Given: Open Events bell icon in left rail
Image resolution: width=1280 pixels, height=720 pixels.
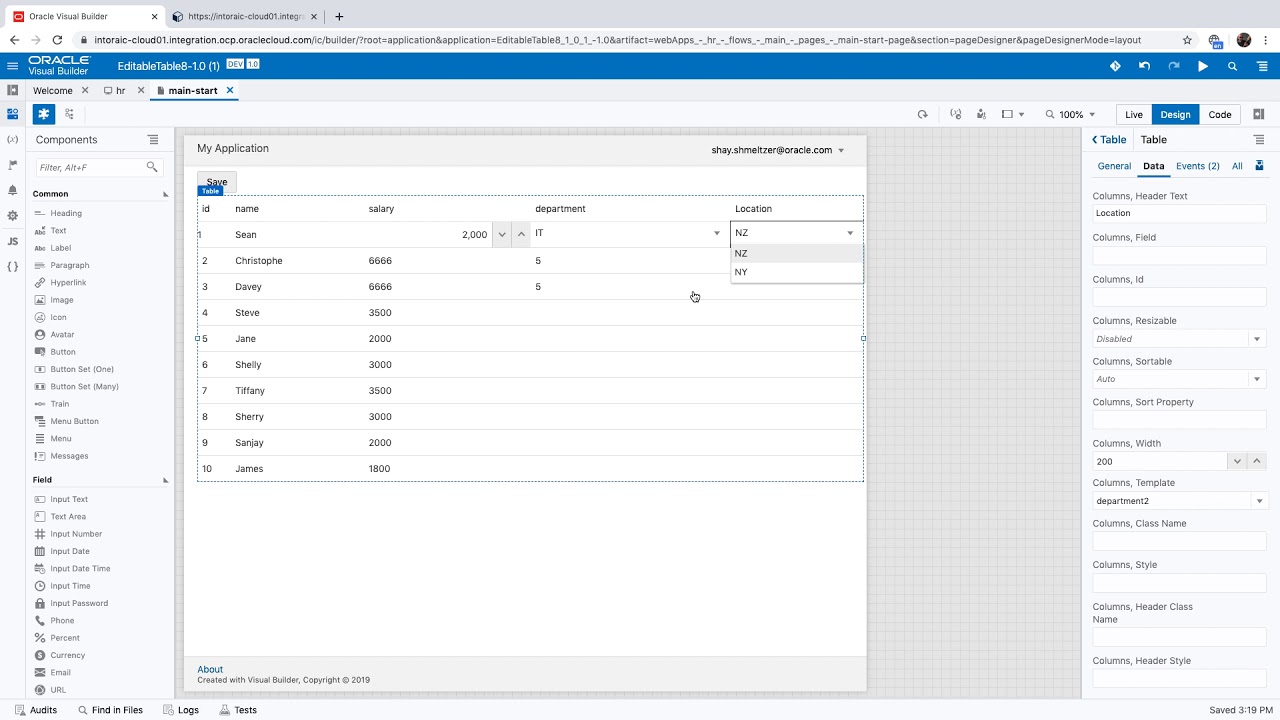Looking at the screenshot, I should [x=13, y=190].
